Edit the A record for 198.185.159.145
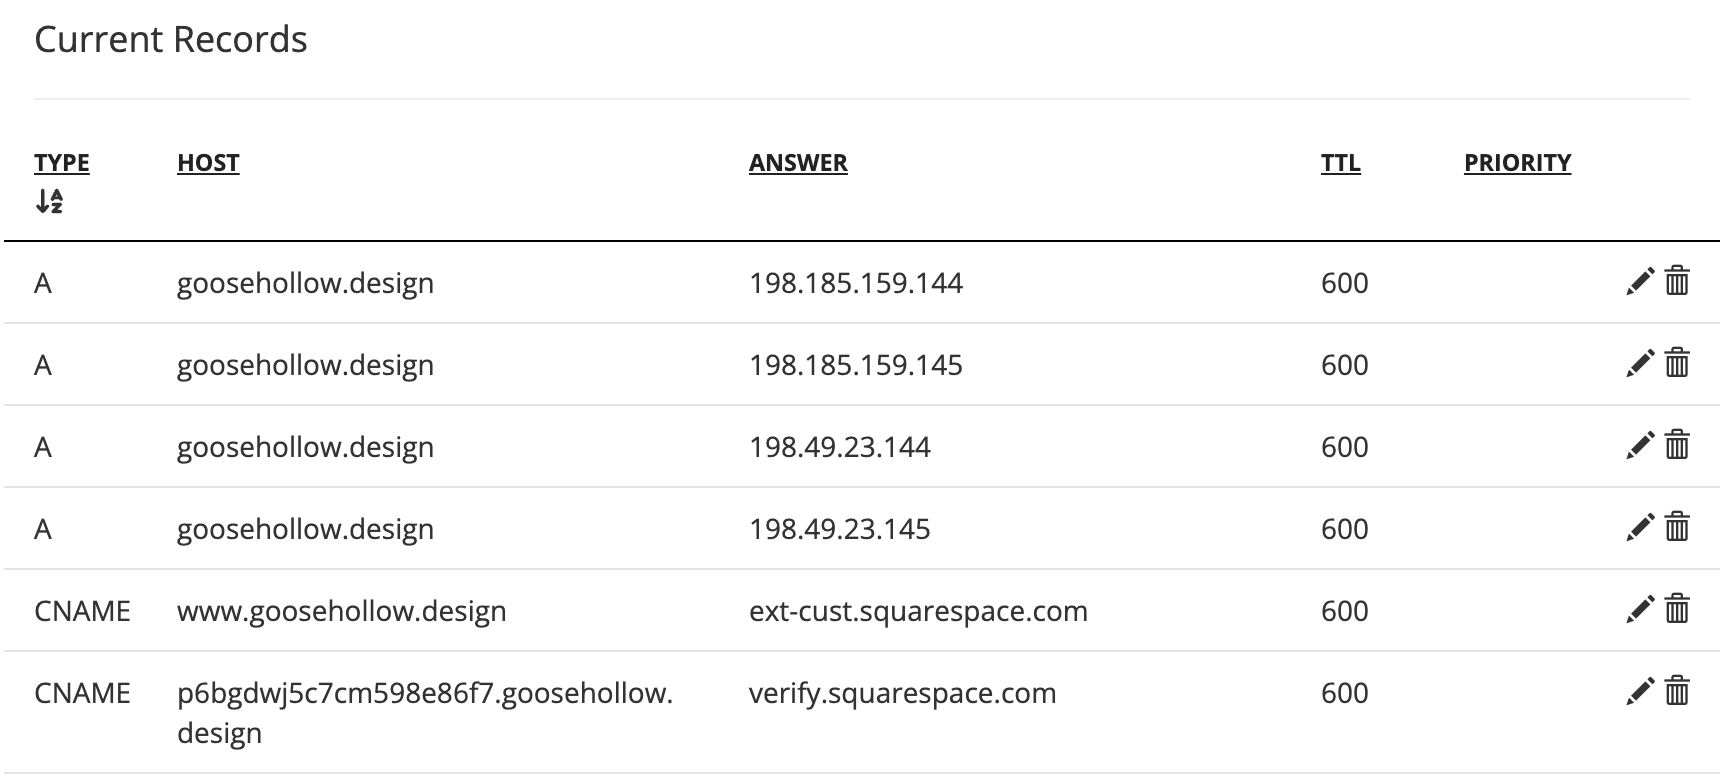Viewport: 1728px width, 774px height. point(1640,364)
